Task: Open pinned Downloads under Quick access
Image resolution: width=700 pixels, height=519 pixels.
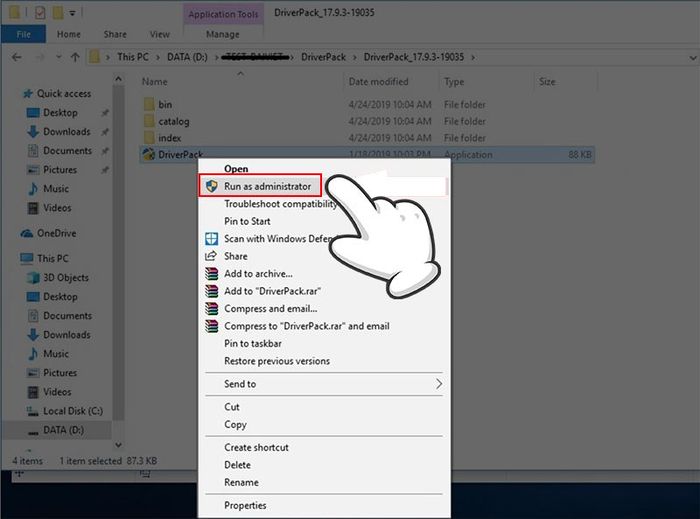Action: [67, 132]
